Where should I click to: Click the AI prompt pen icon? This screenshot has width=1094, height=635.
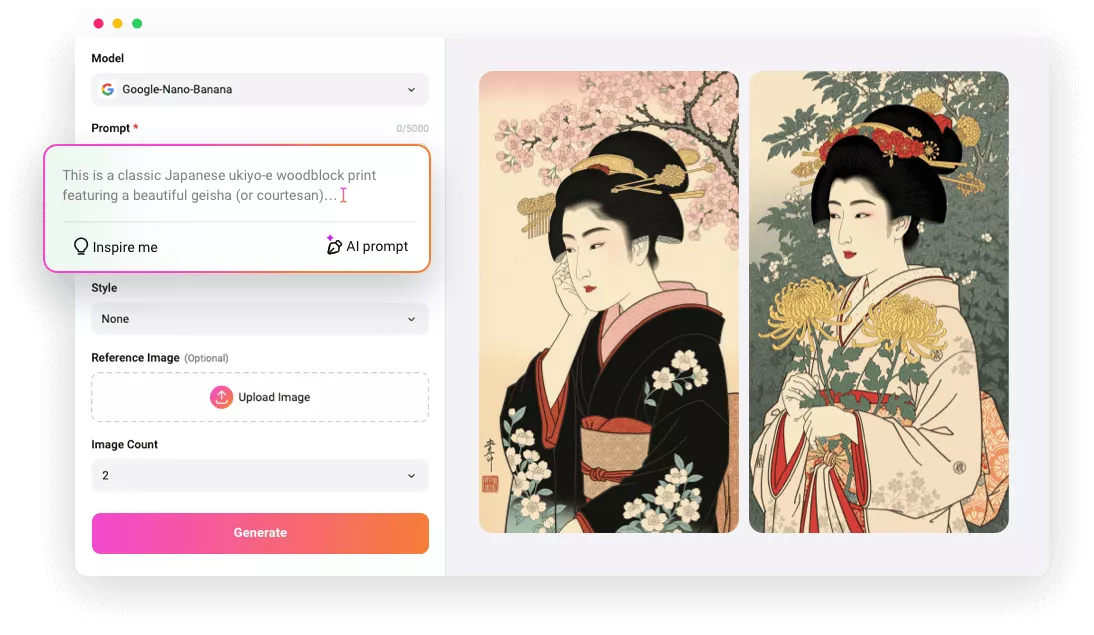pos(334,245)
